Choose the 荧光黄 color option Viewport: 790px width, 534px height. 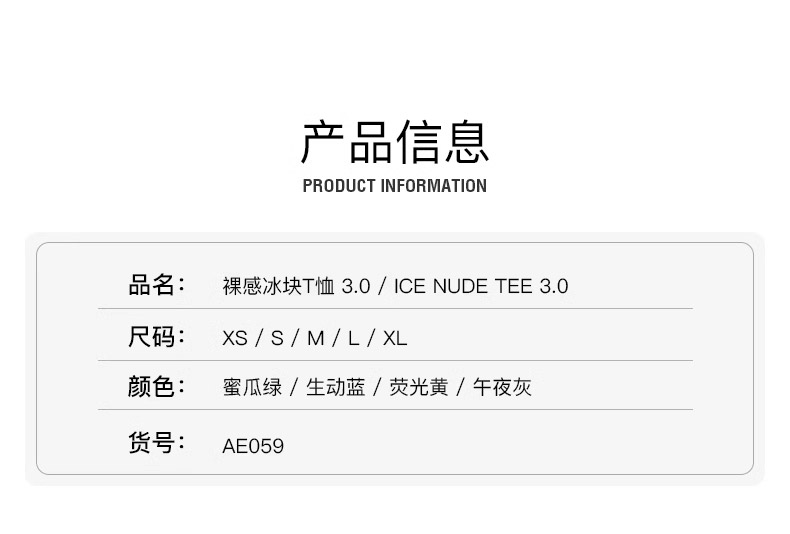point(418,388)
